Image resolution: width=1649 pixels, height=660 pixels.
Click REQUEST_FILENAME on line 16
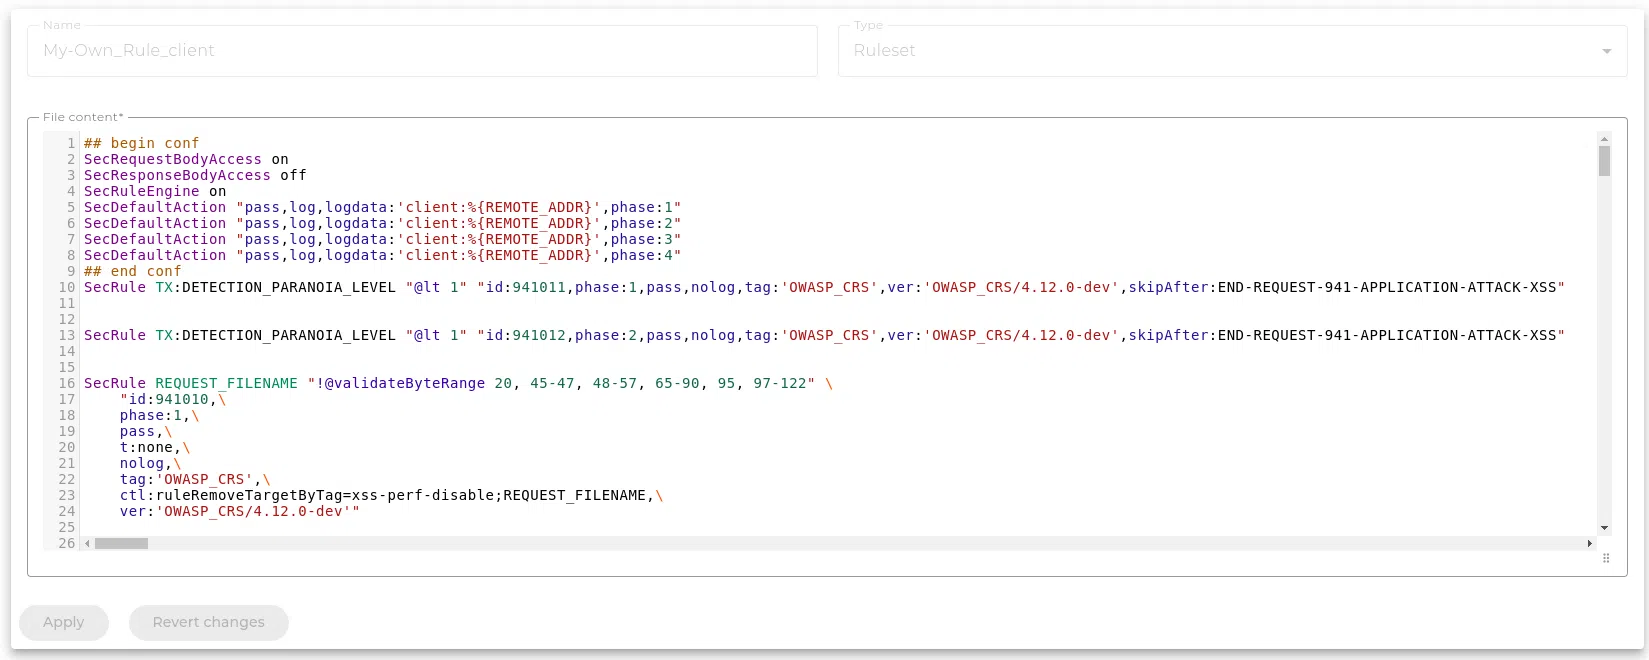(x=226, y=383)
